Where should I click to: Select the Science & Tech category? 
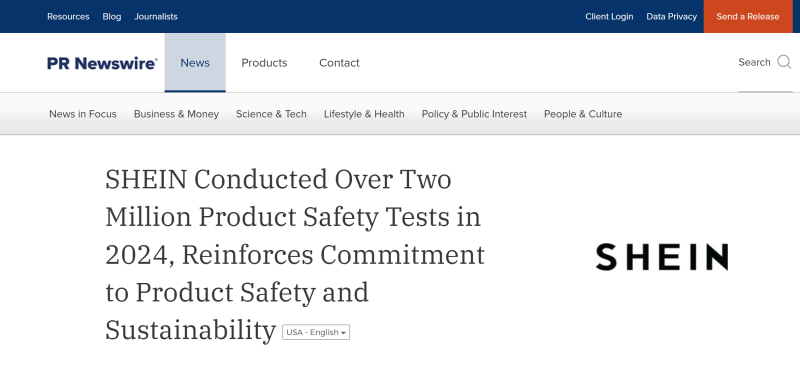click(271, 114)
